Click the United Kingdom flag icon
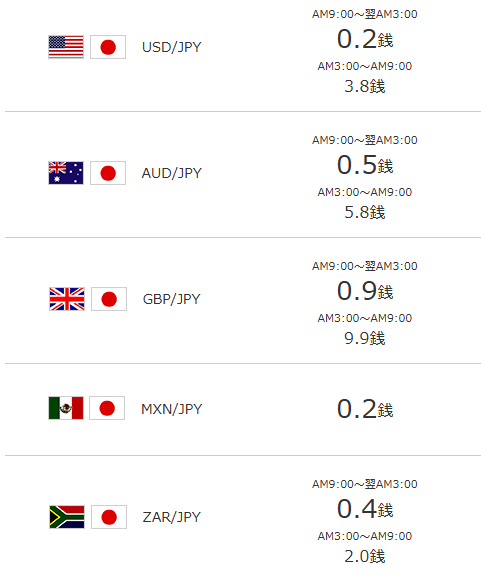The height and width of the screenshot is (578, 481). (x=67, y=299)
